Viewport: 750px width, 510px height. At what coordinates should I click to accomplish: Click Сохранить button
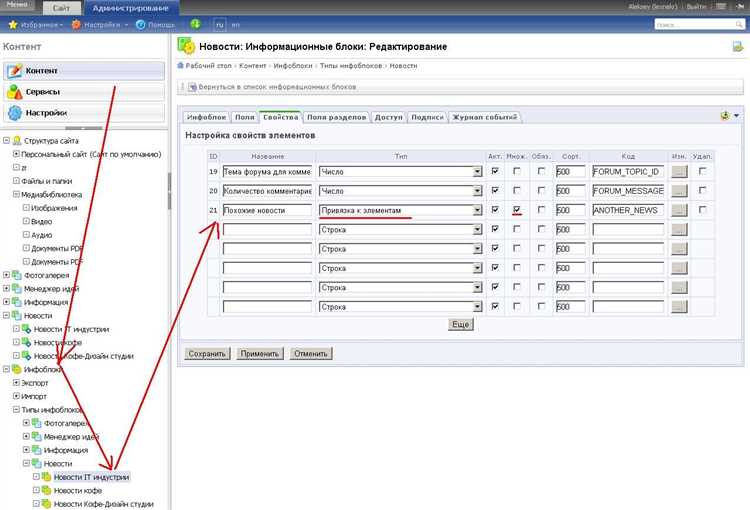(207, 354)
